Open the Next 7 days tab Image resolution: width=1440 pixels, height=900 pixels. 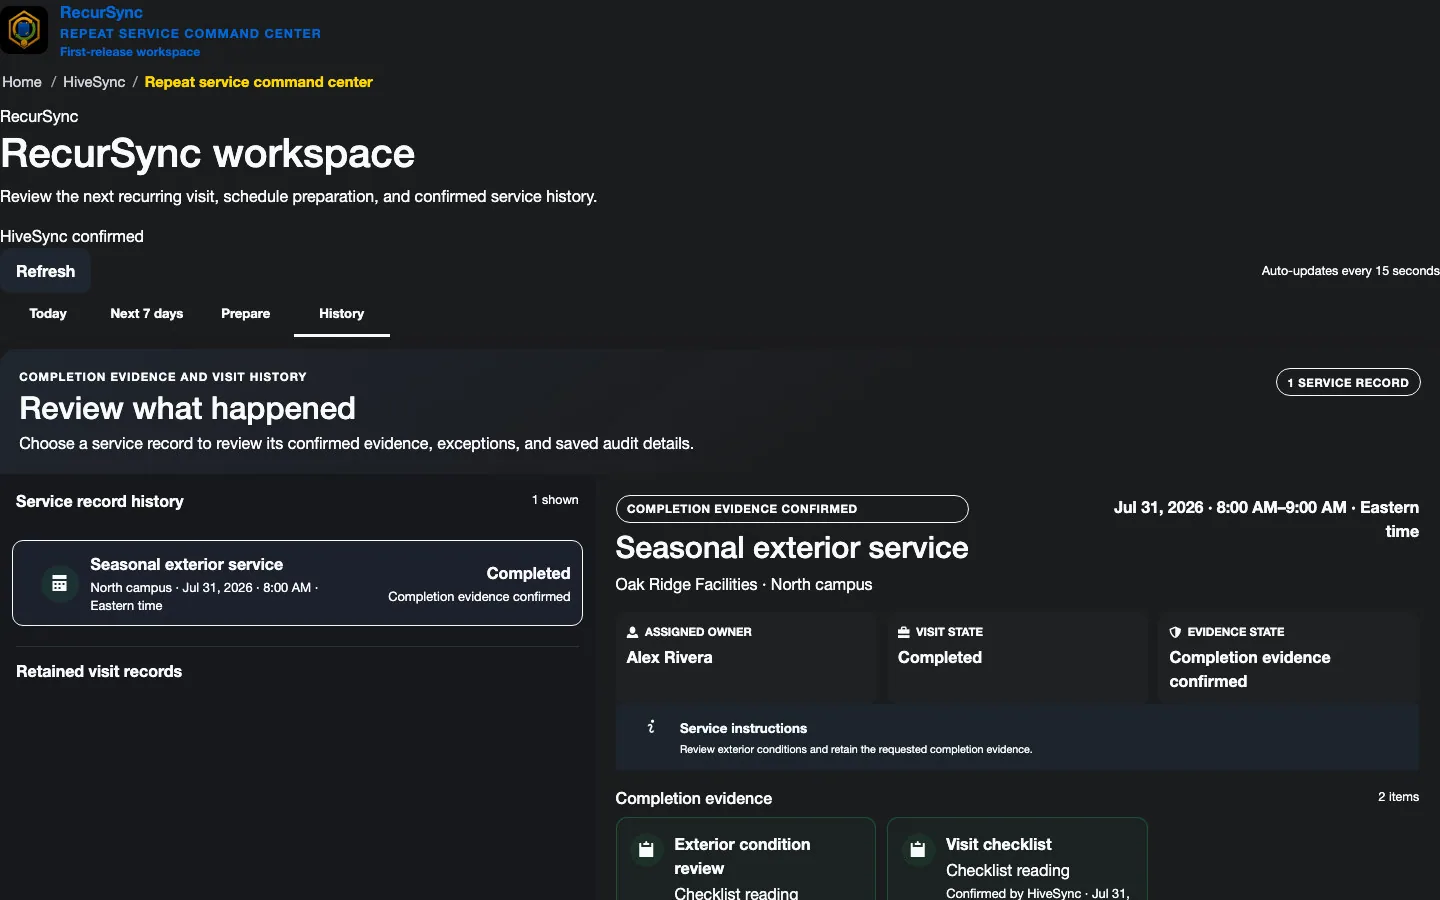point(147,314)
